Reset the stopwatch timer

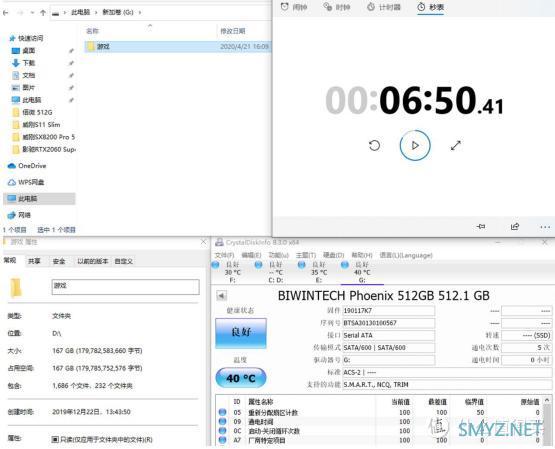coord(374,145)
